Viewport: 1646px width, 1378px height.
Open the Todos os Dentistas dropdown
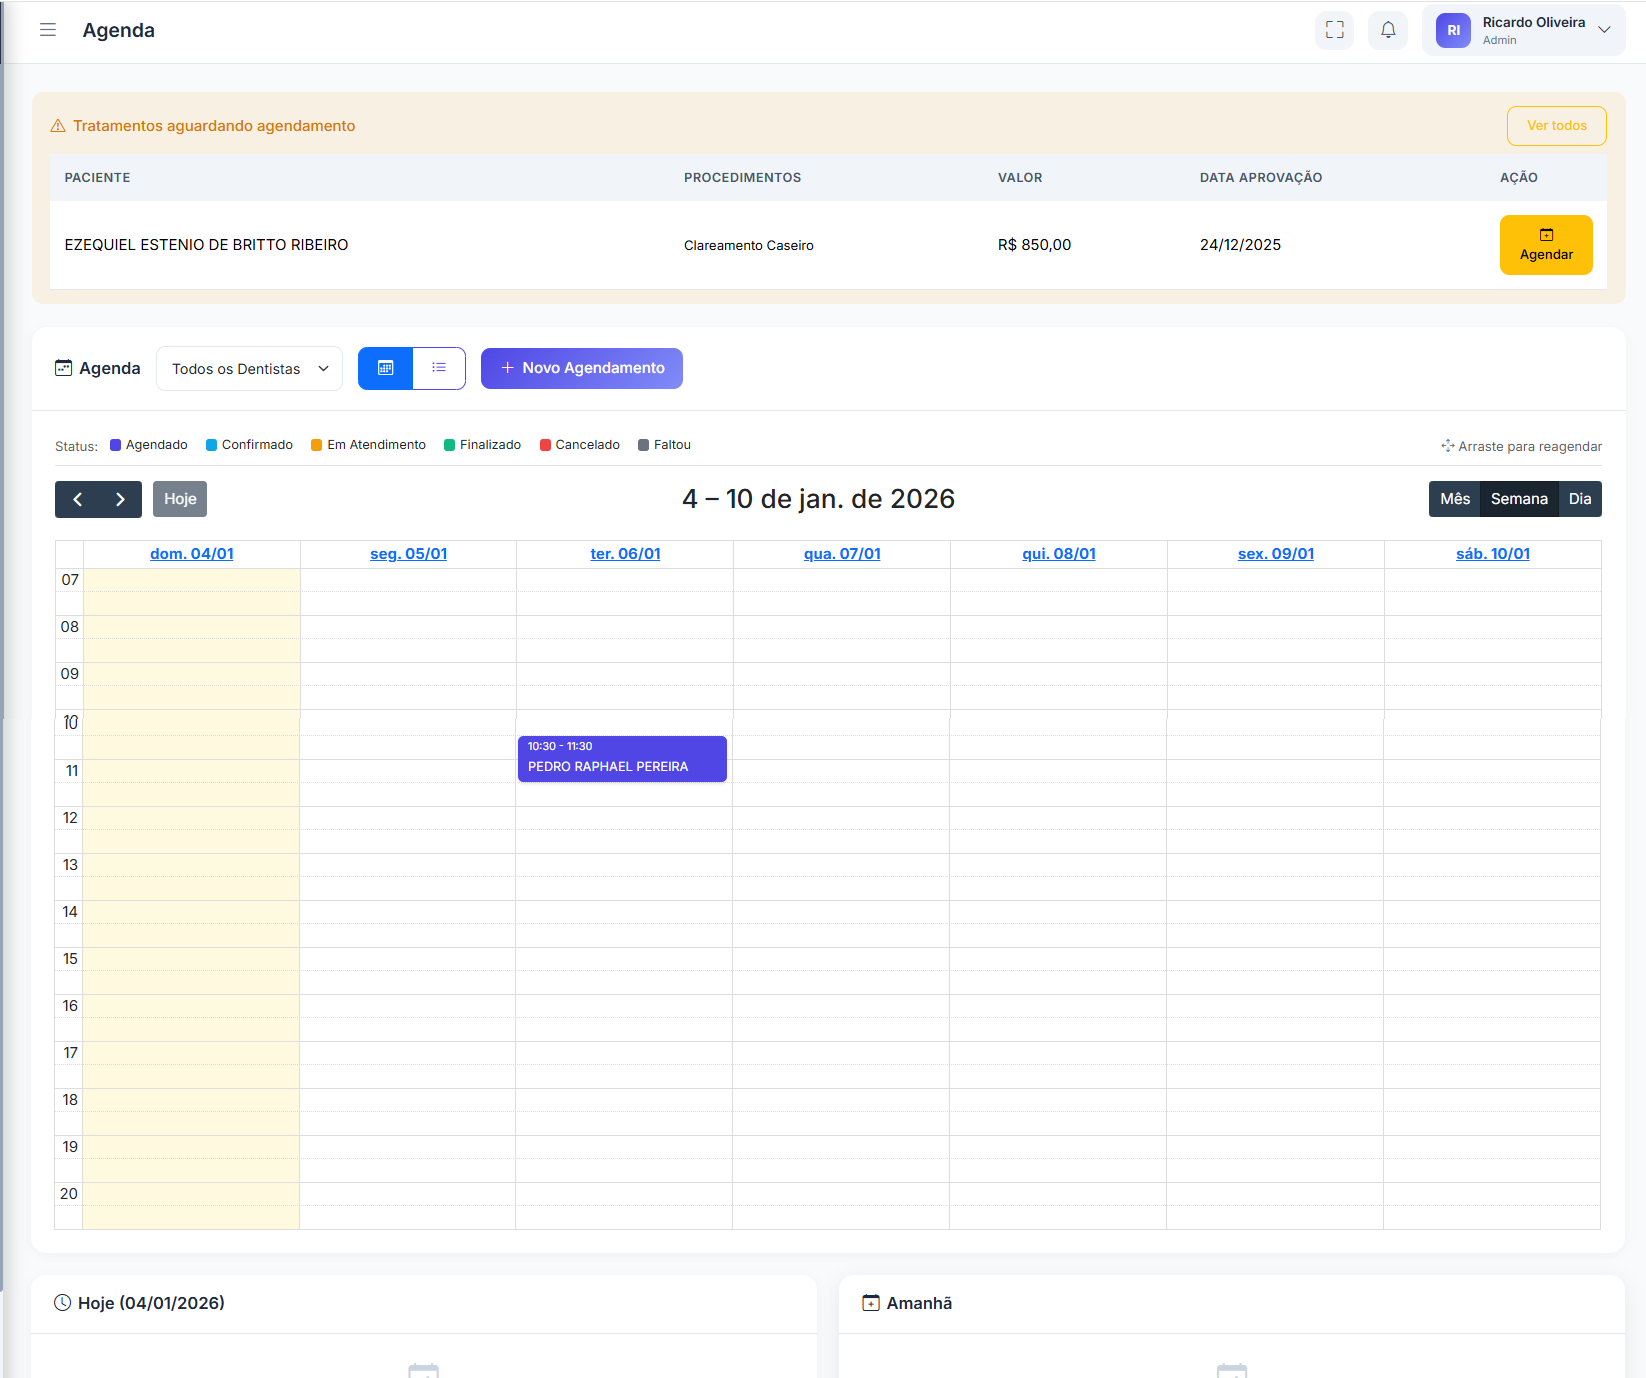249,368
